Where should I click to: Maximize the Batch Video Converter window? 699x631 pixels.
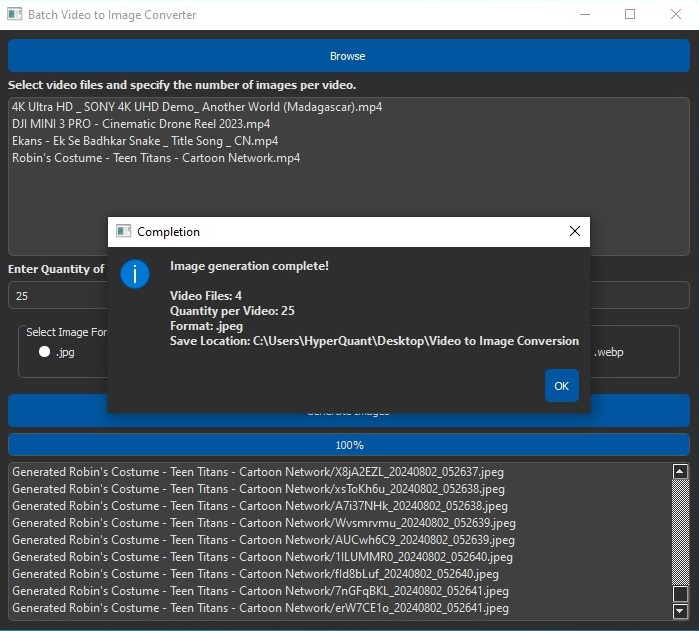click(630, 15)
